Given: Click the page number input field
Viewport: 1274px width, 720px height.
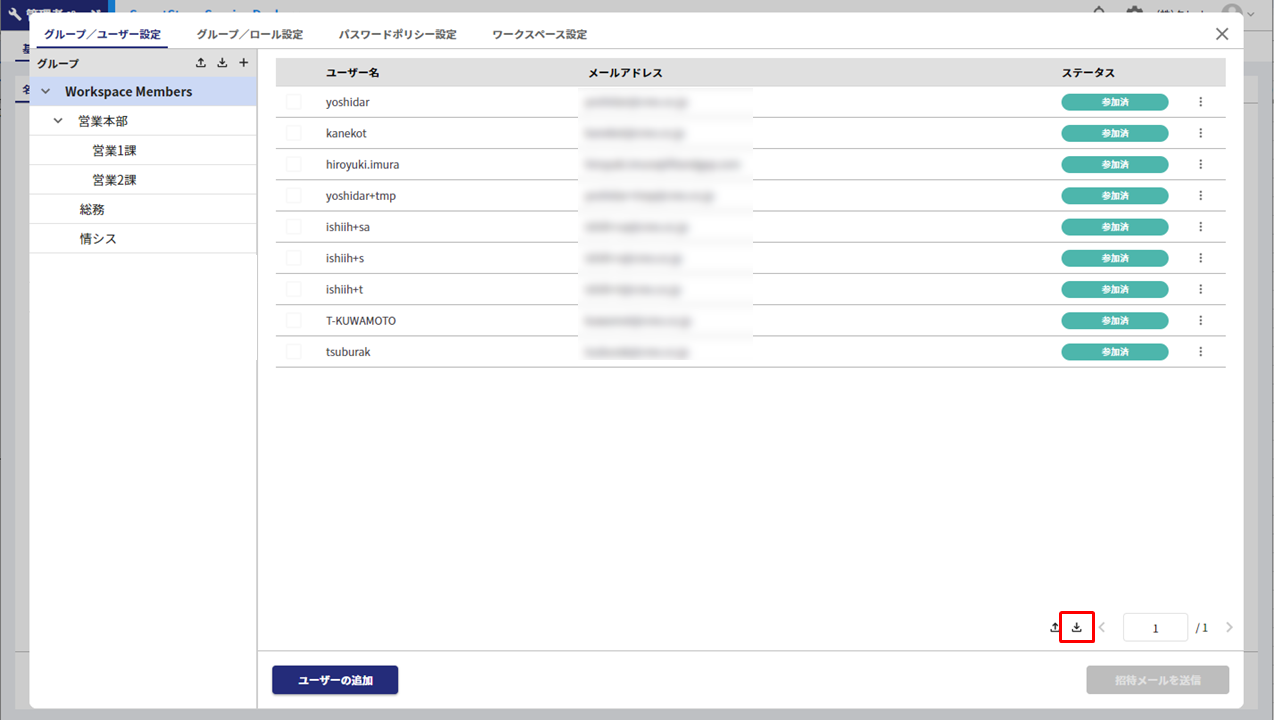Looking at the screenshot, I should coord(1155,628).
